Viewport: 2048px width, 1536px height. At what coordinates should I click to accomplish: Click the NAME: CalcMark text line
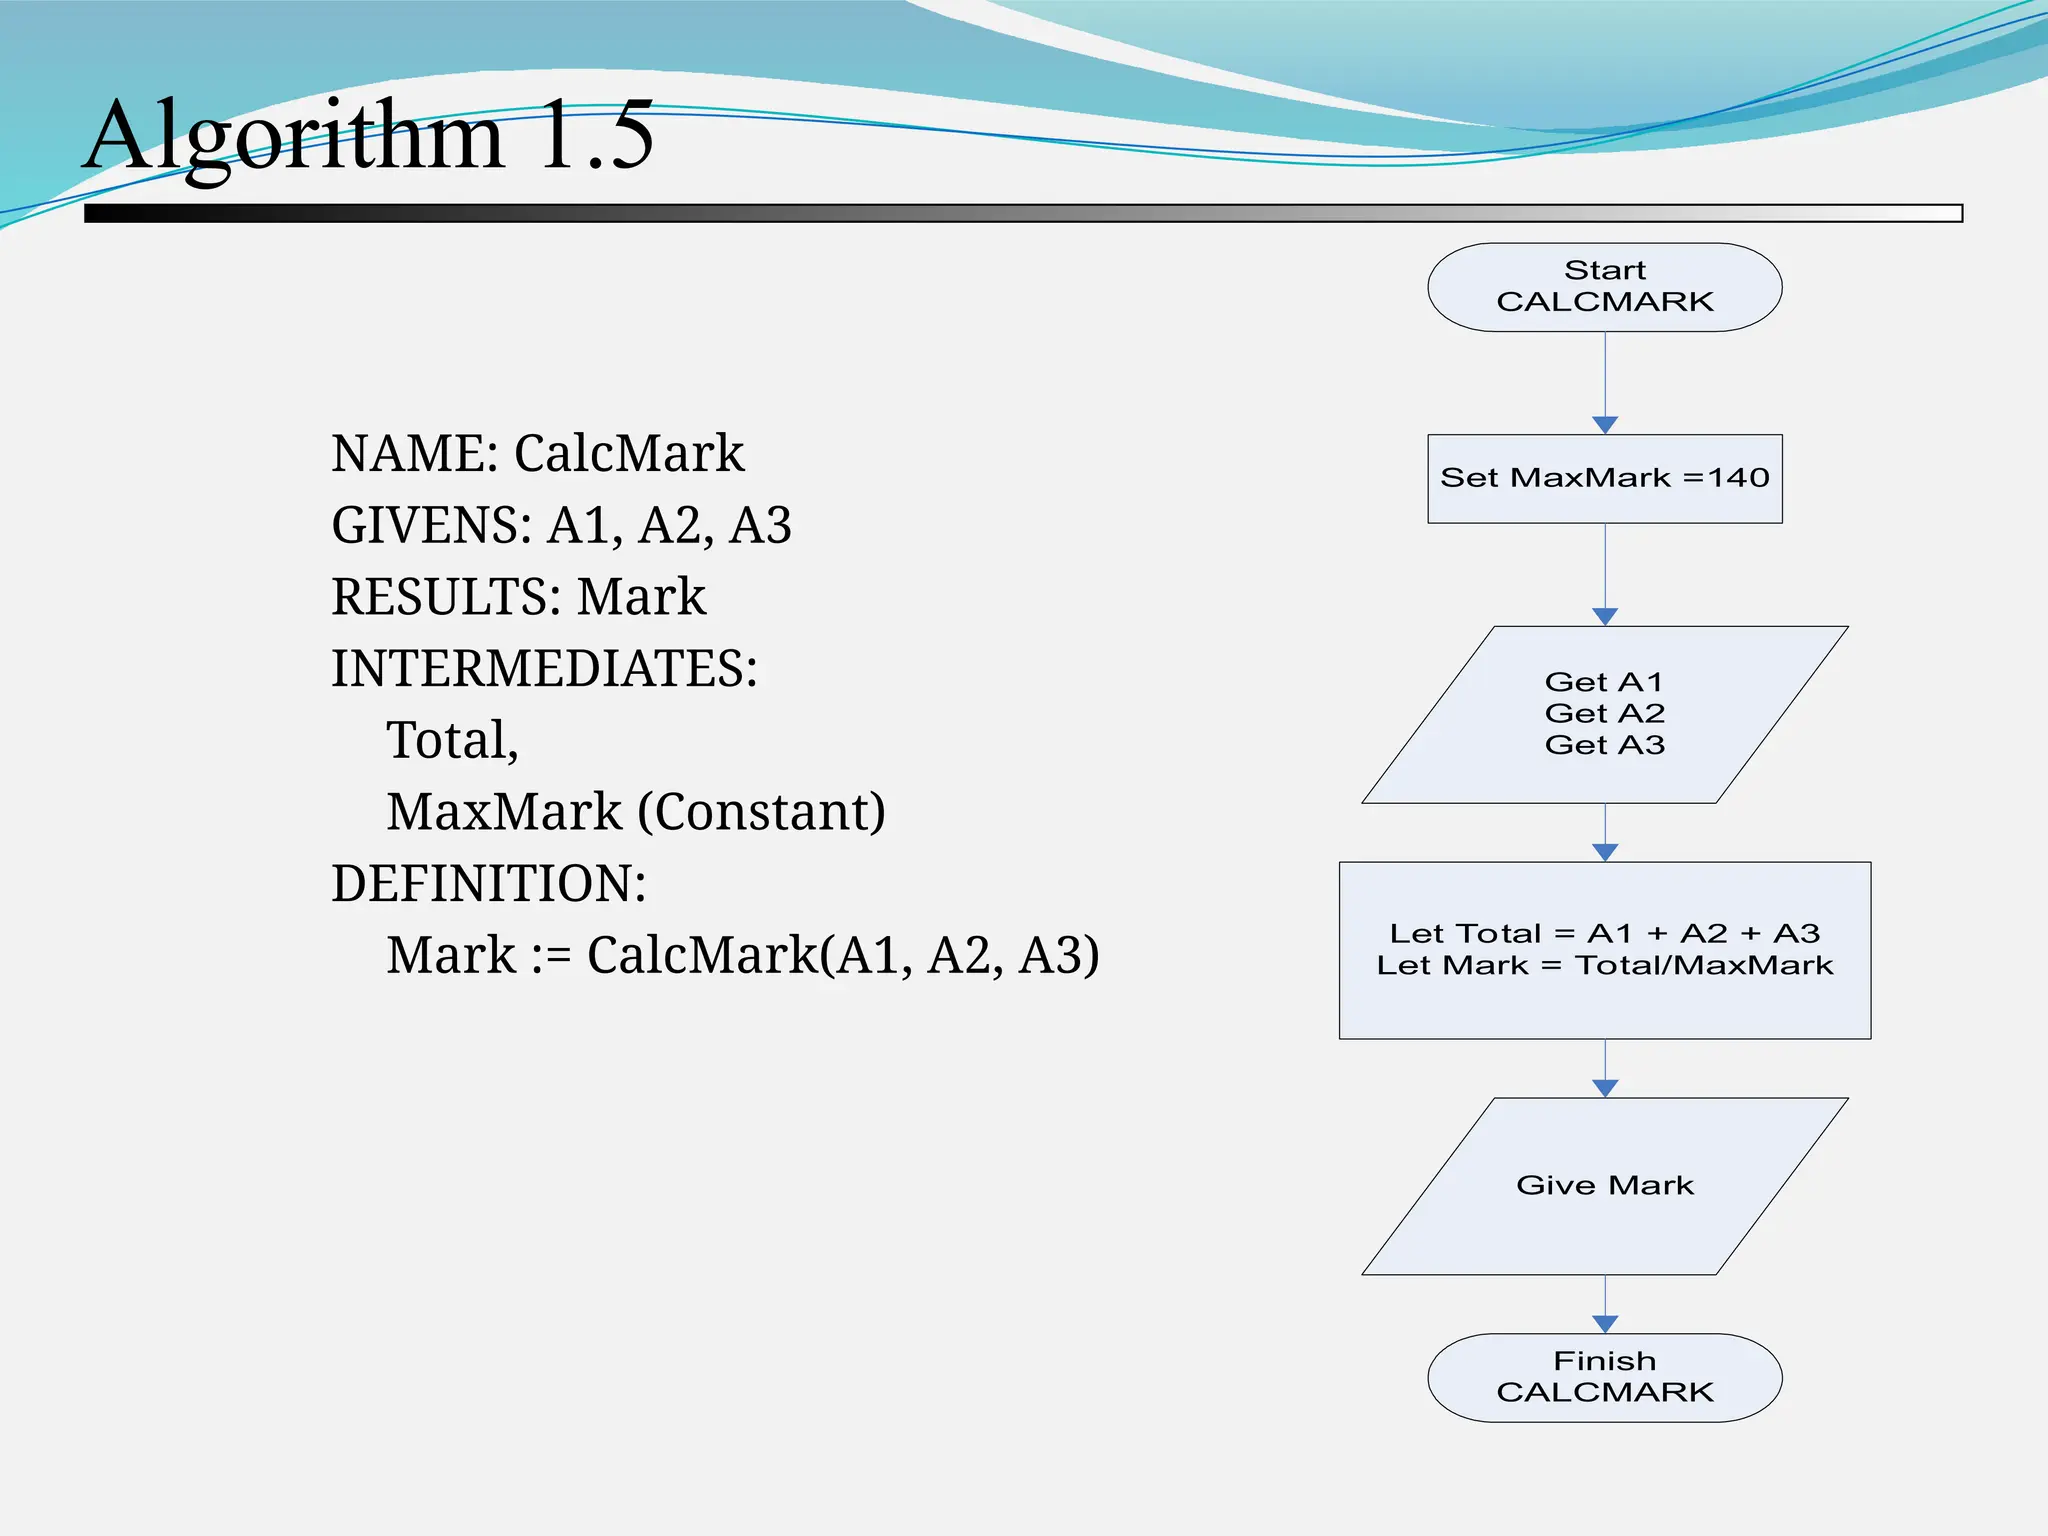click(x=537, y=454)
